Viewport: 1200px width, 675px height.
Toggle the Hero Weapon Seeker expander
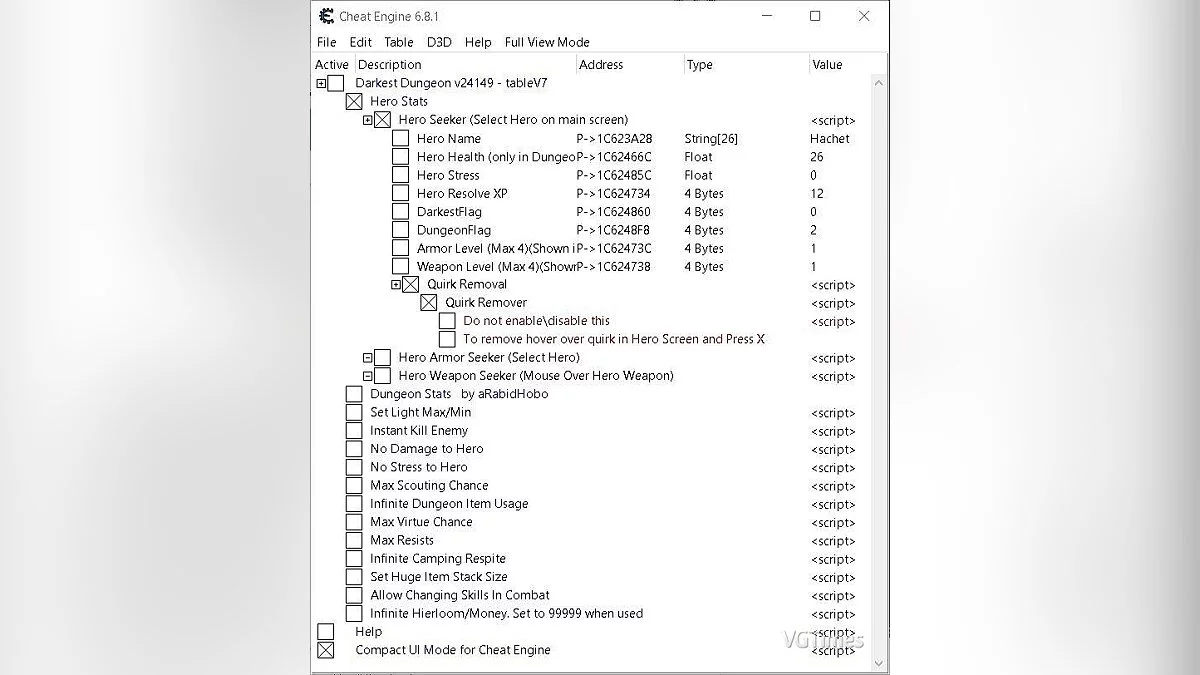click(x=368, y=377)
